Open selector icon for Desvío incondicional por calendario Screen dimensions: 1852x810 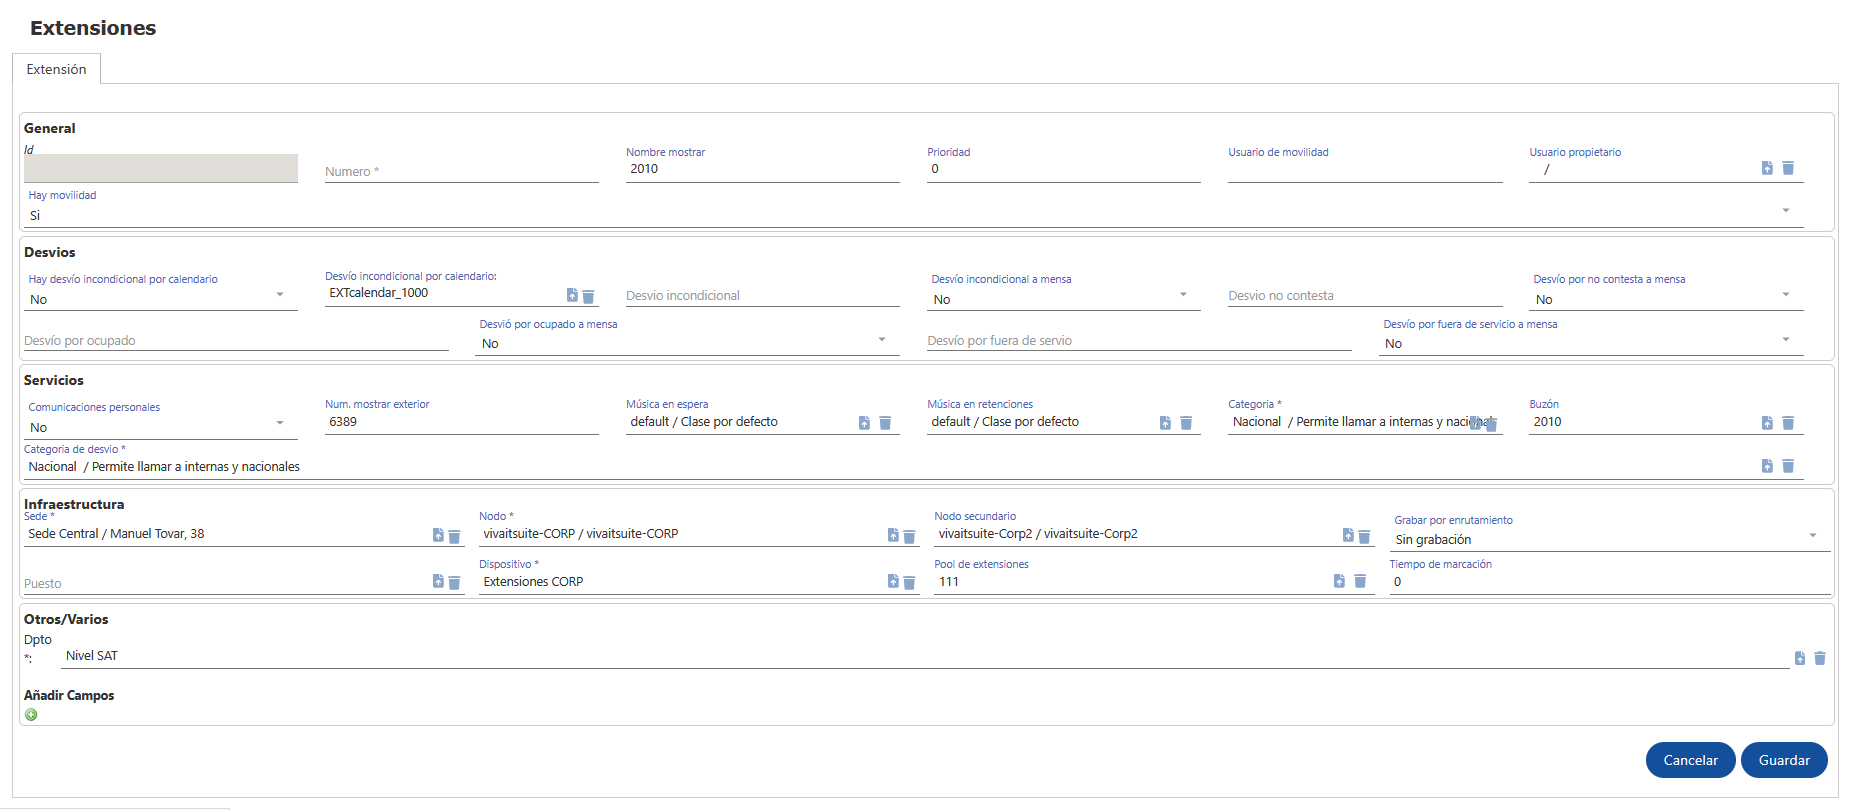pyautogui.click(x=572, y=295)
